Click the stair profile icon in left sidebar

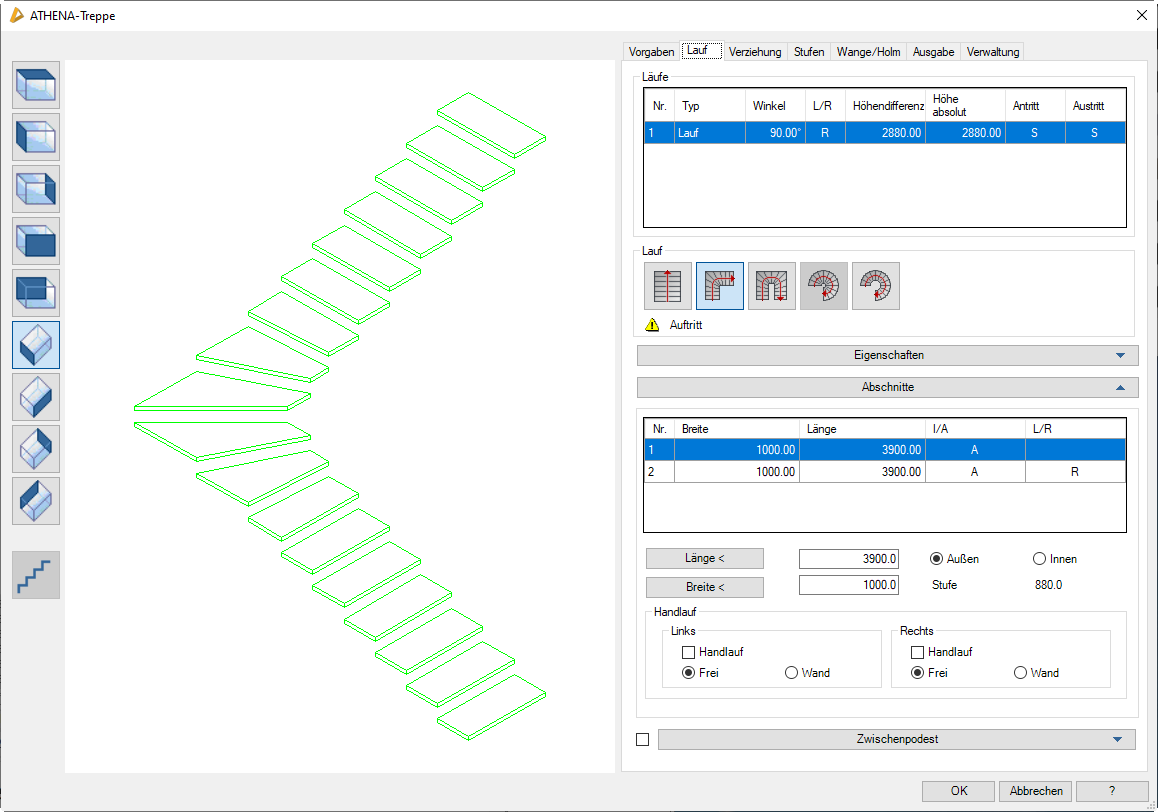[36, 575]
